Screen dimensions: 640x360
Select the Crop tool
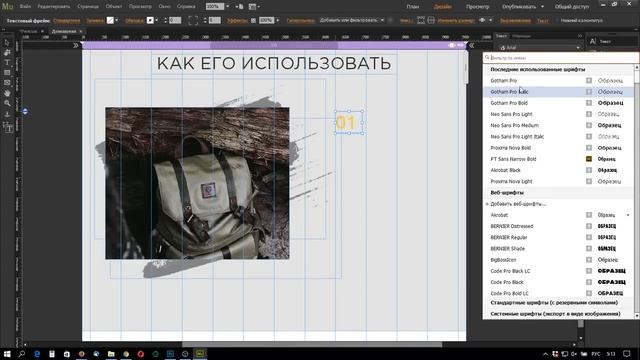click(7, 53)
